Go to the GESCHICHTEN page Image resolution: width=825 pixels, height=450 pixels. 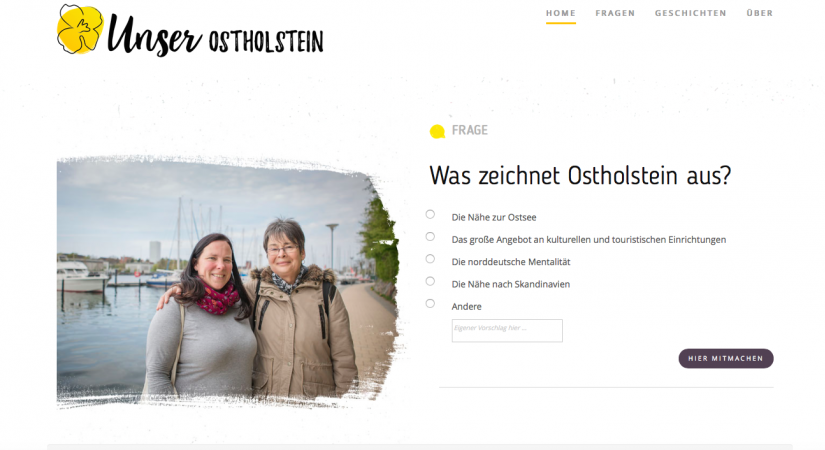[x=690, y=13]
